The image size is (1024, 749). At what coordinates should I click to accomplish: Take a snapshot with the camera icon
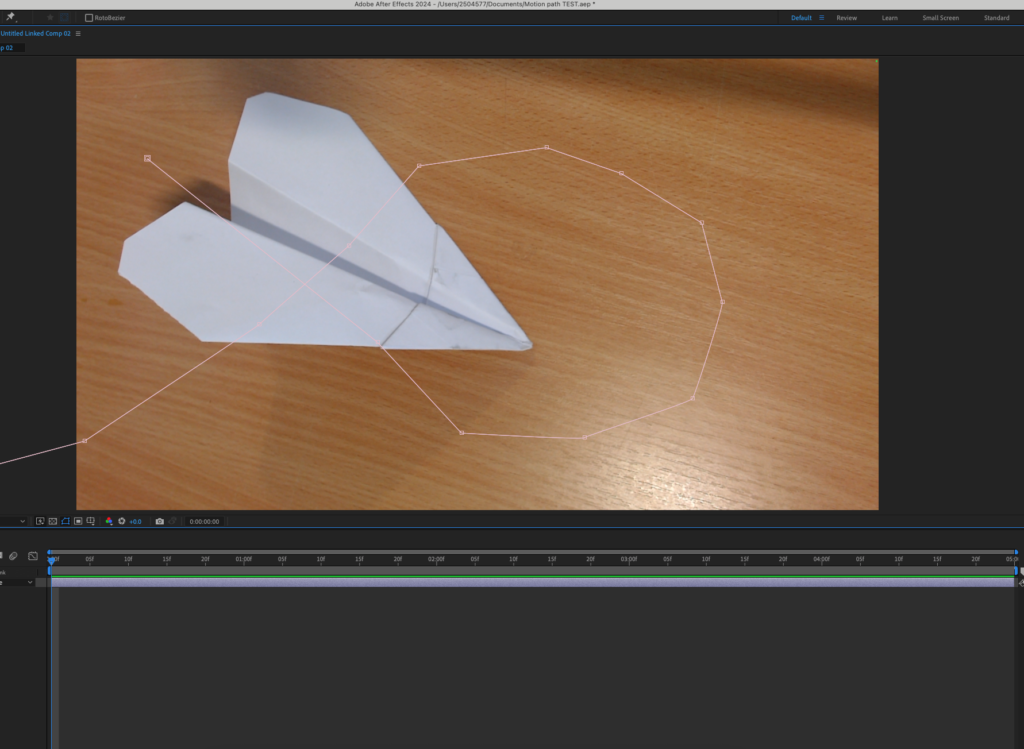(x=159, y=521)
